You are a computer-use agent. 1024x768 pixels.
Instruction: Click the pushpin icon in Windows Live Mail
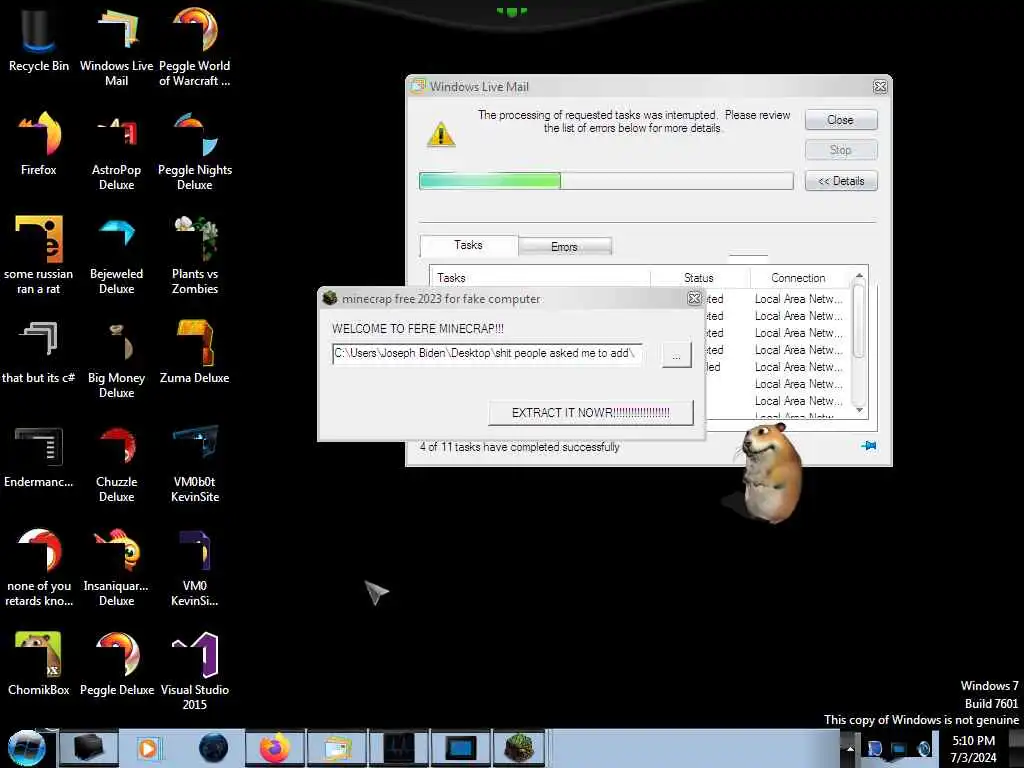869,446
